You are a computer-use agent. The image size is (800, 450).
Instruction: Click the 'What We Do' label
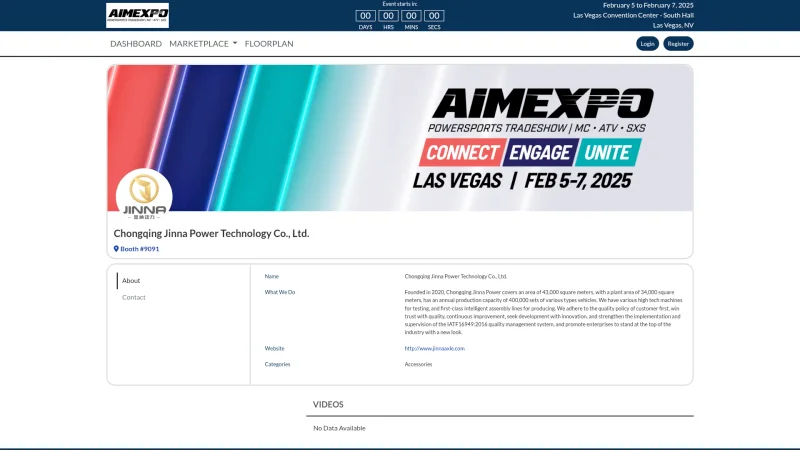click(x=280, y=292)
